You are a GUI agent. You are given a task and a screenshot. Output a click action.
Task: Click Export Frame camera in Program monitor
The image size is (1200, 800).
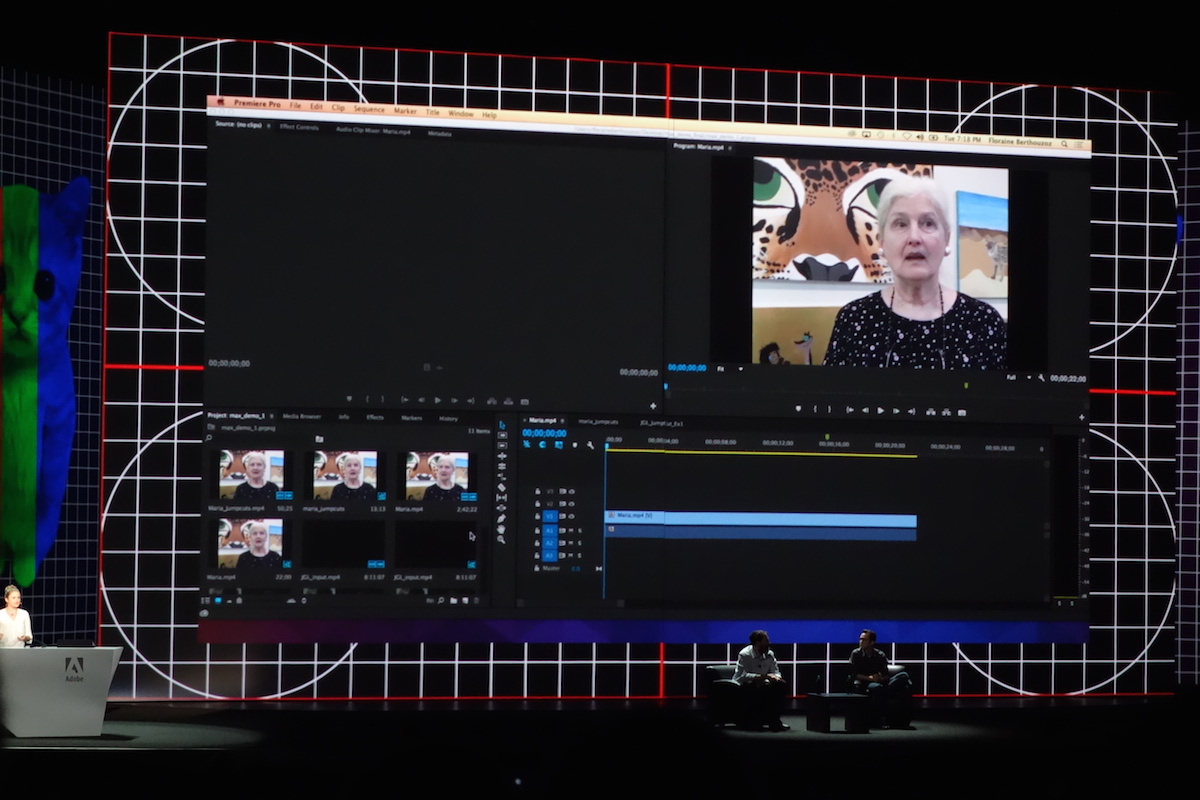point(961,411)
